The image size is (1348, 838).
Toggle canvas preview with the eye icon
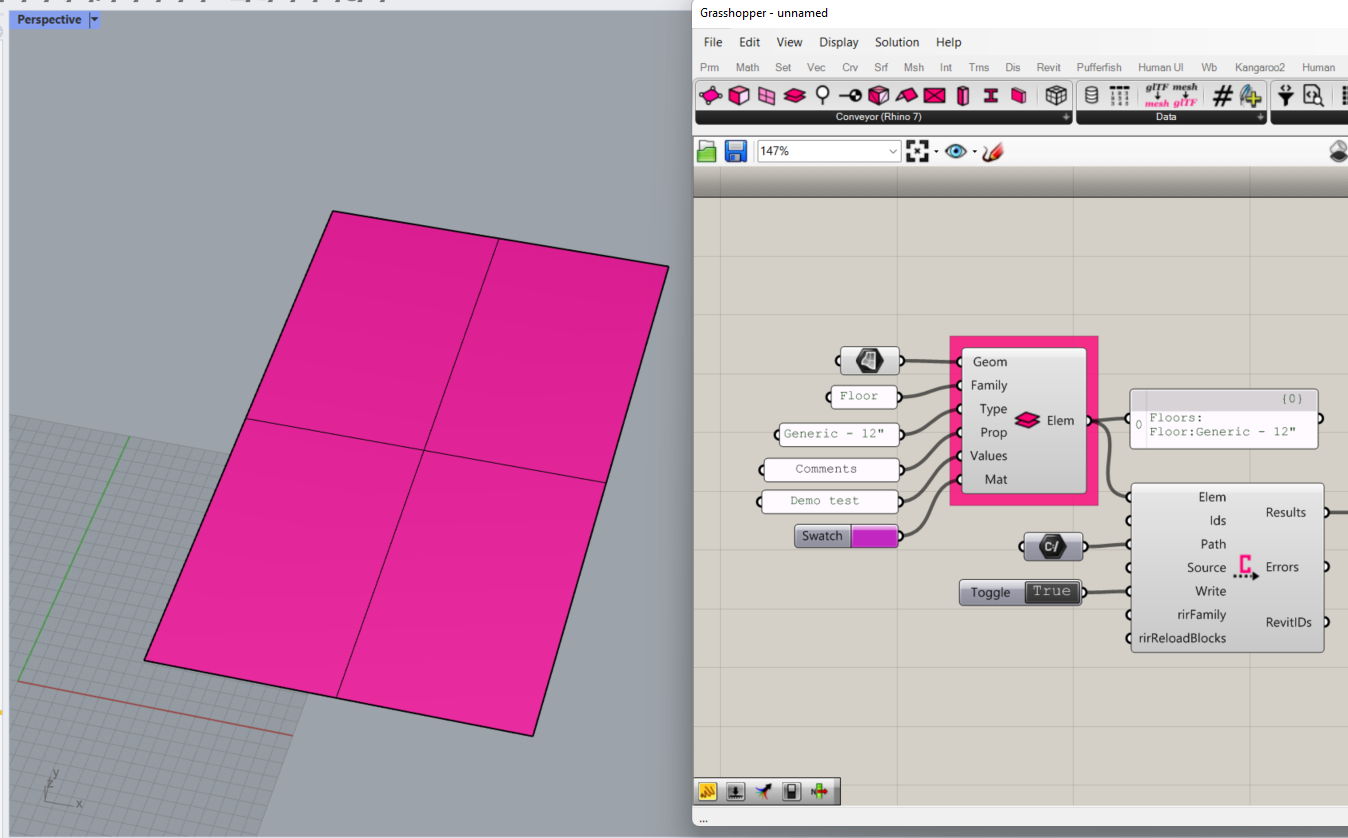[956, 150]
